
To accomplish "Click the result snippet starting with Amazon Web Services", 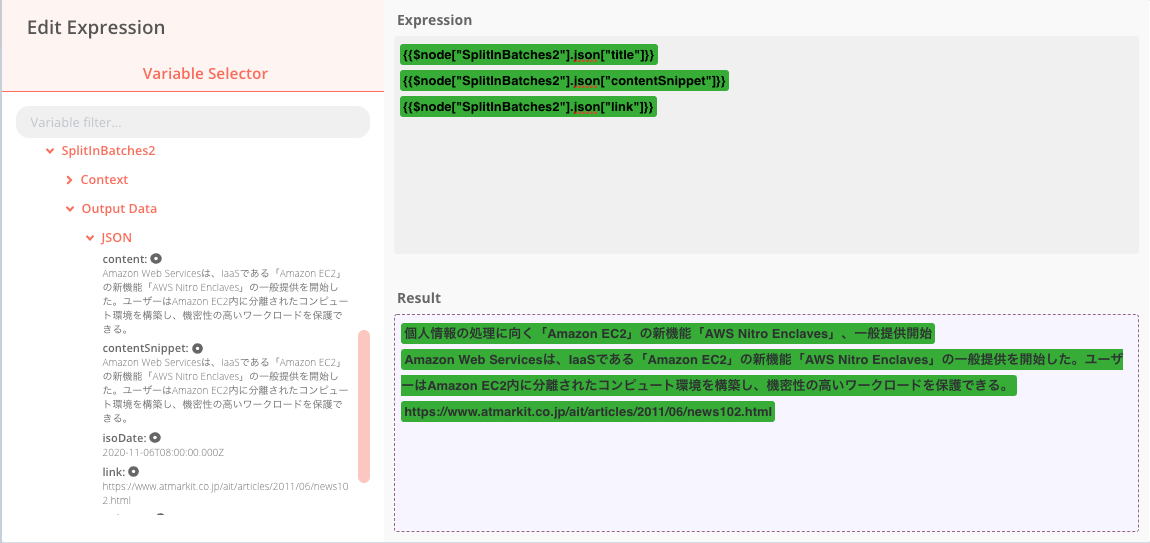I will (761, 373).
